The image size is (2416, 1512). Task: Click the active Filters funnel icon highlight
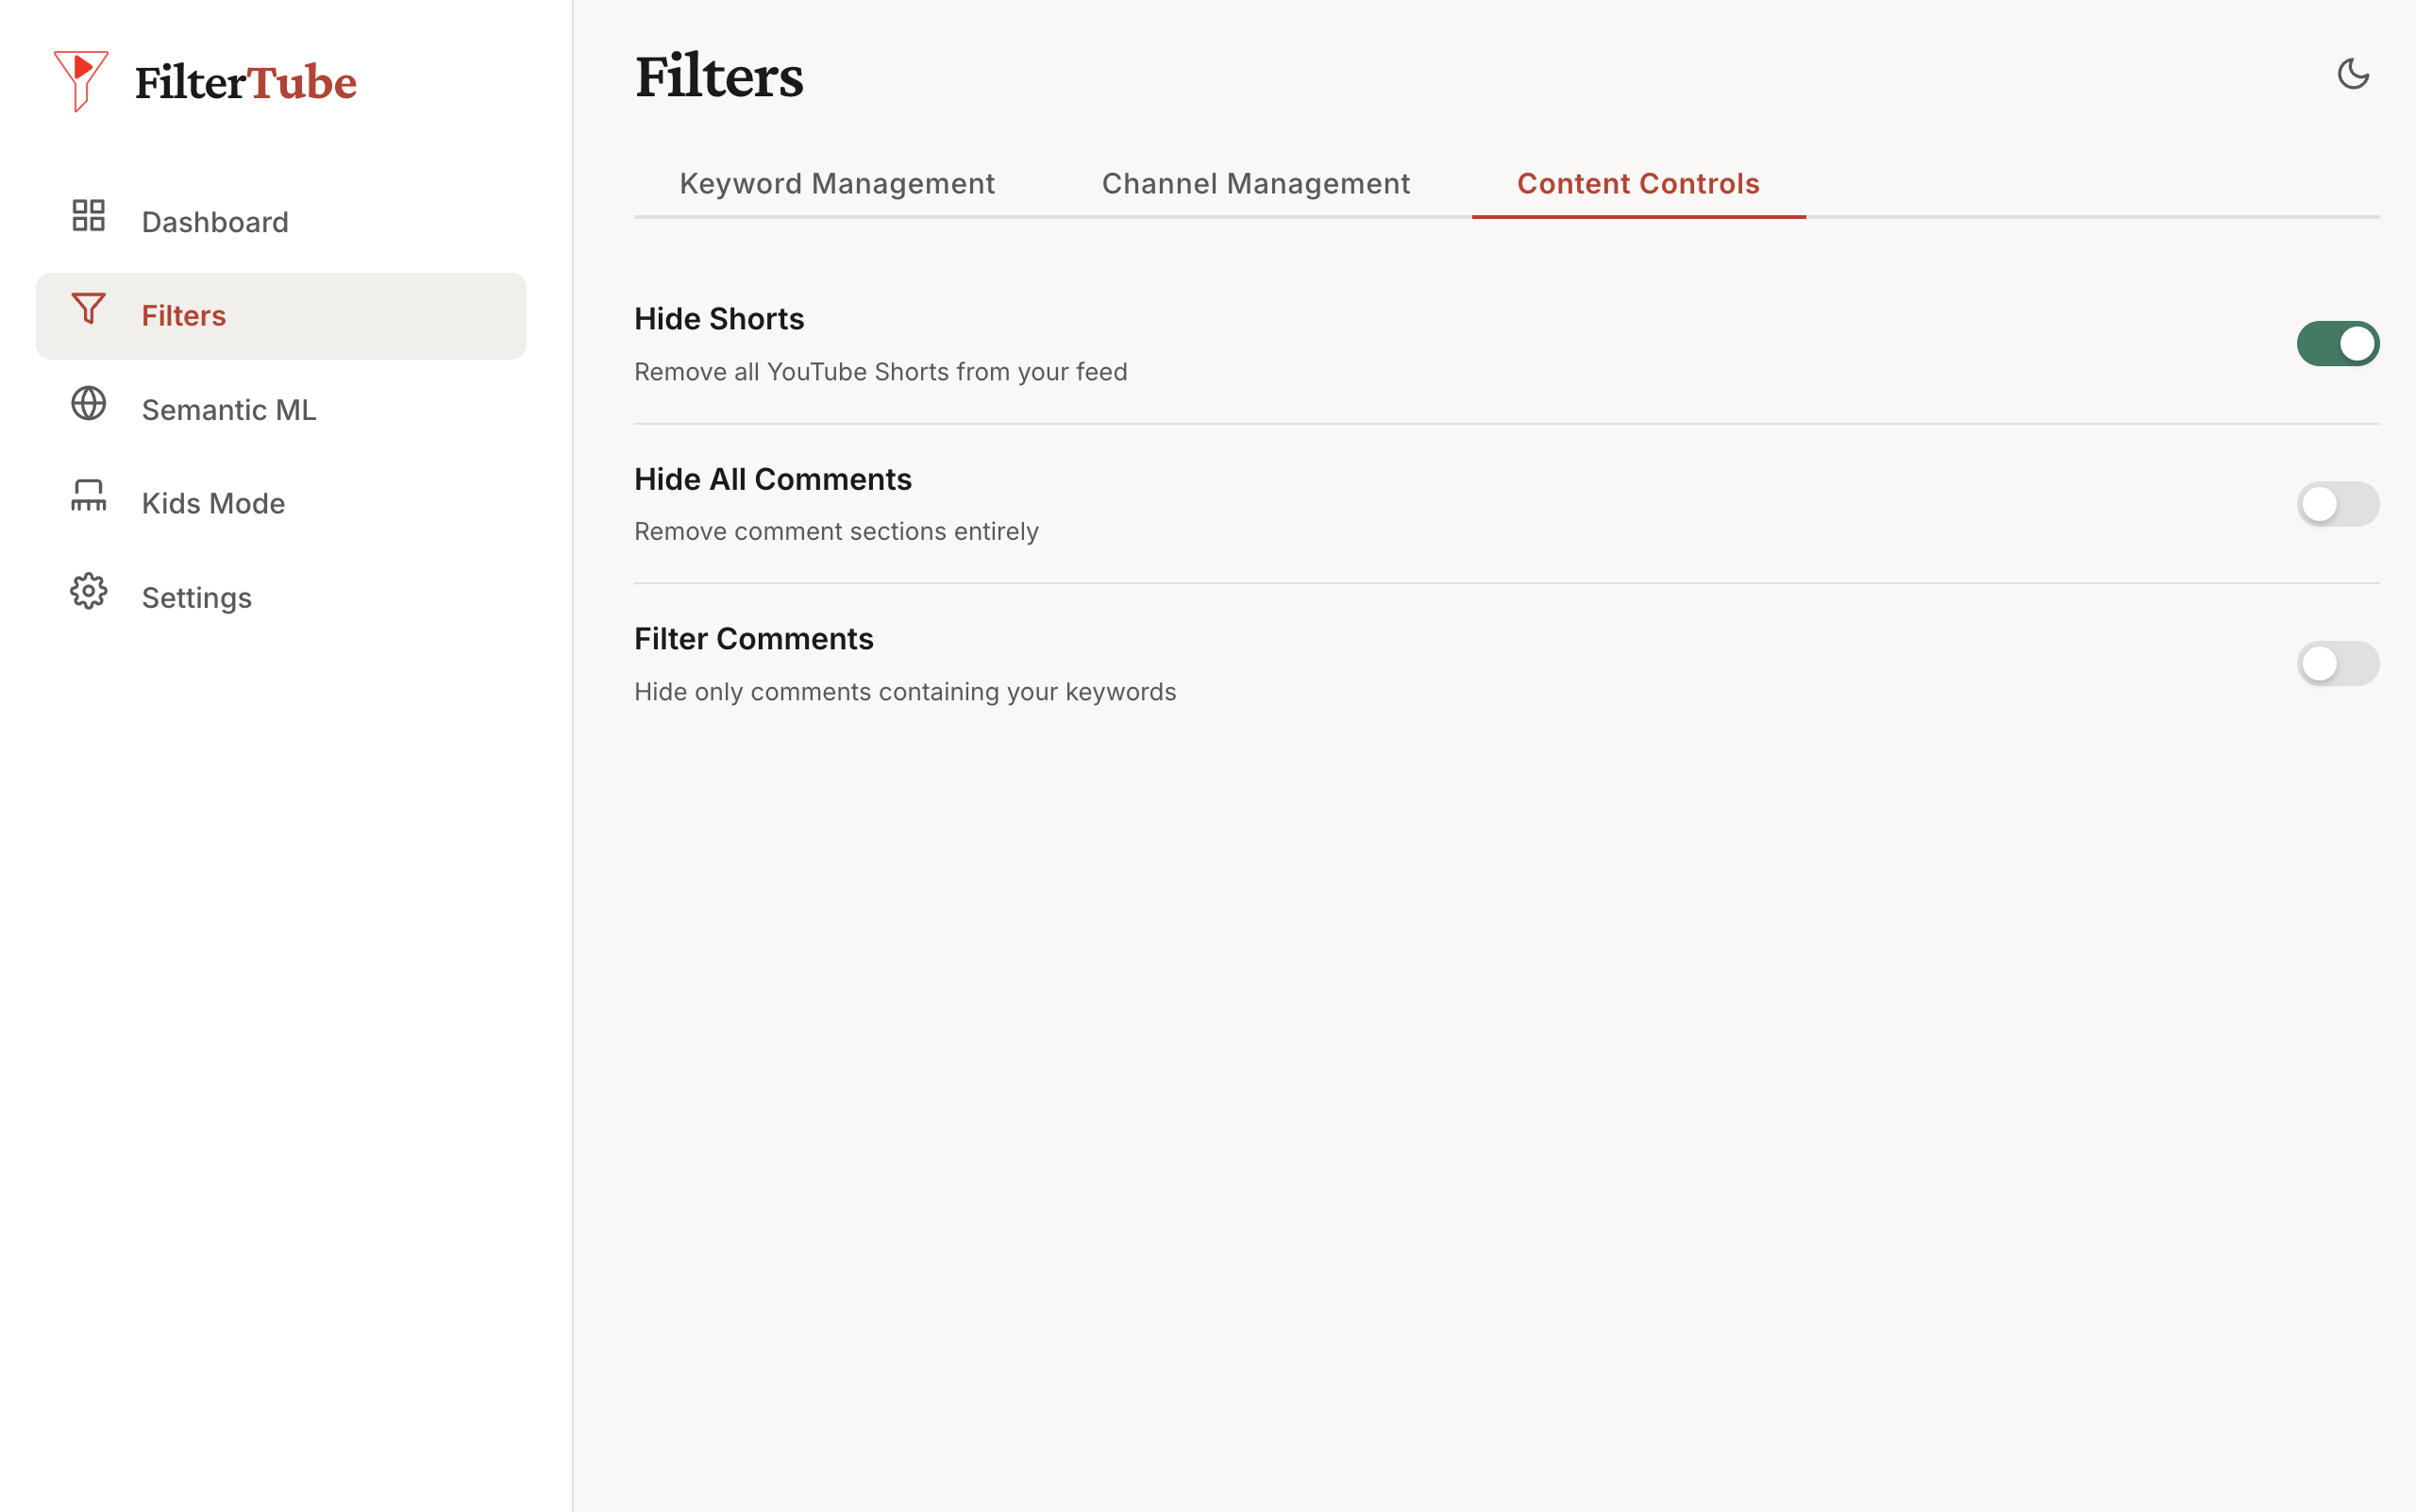point(89,310)
